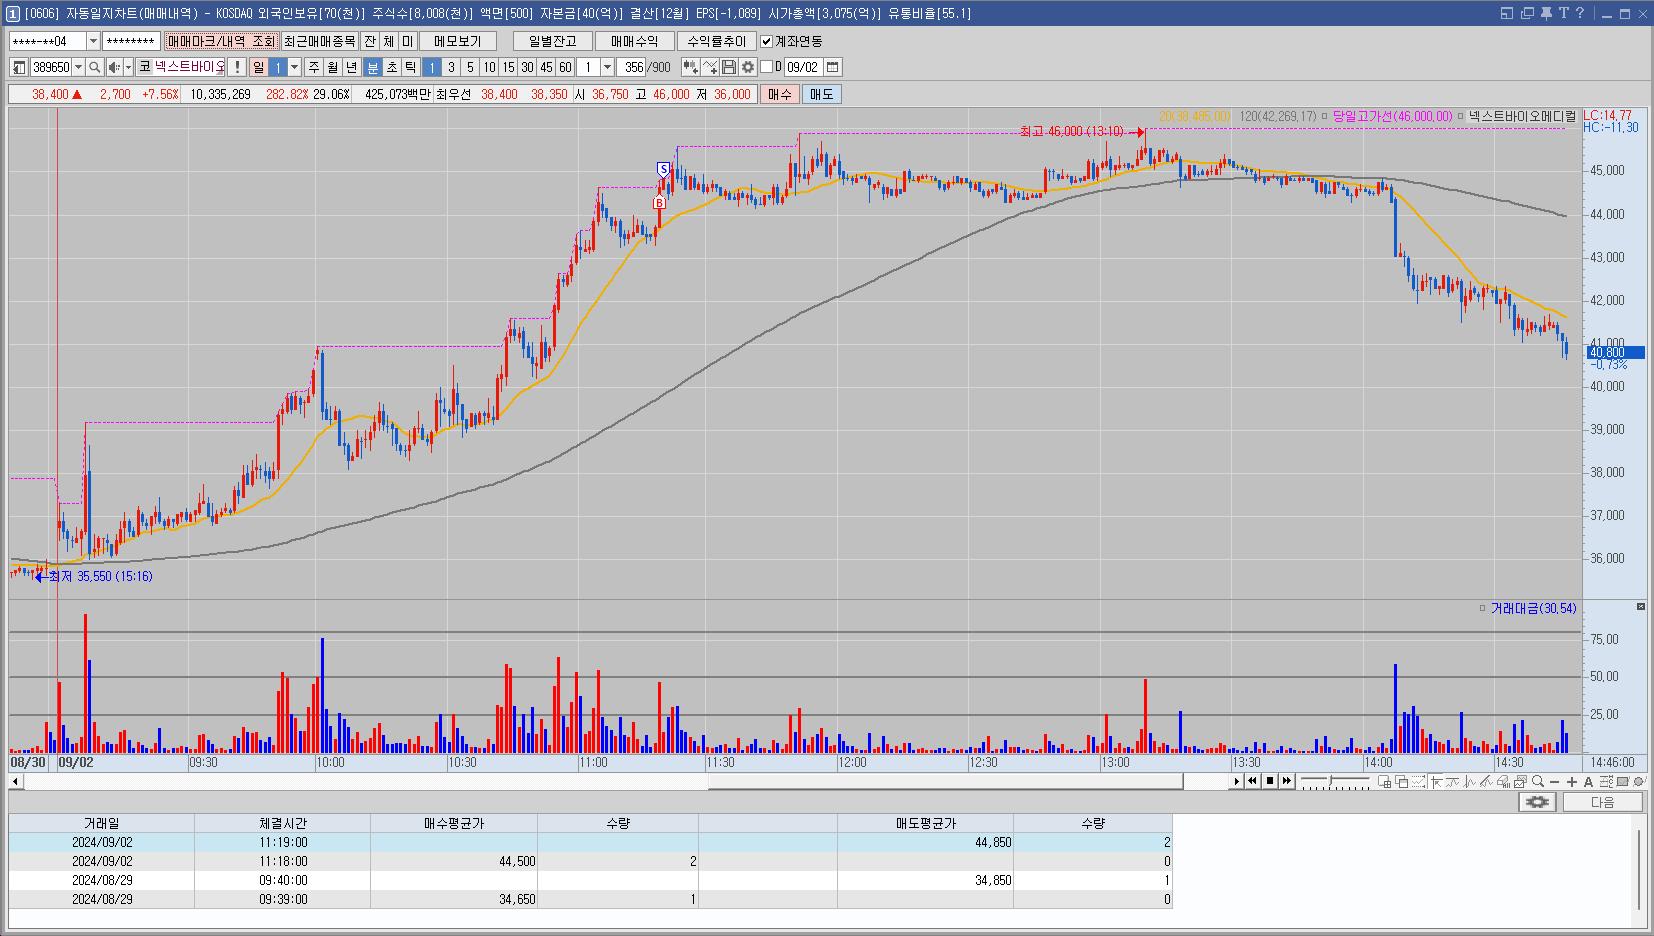Click the crosshair cursor tool icon

coord(1436,781)
